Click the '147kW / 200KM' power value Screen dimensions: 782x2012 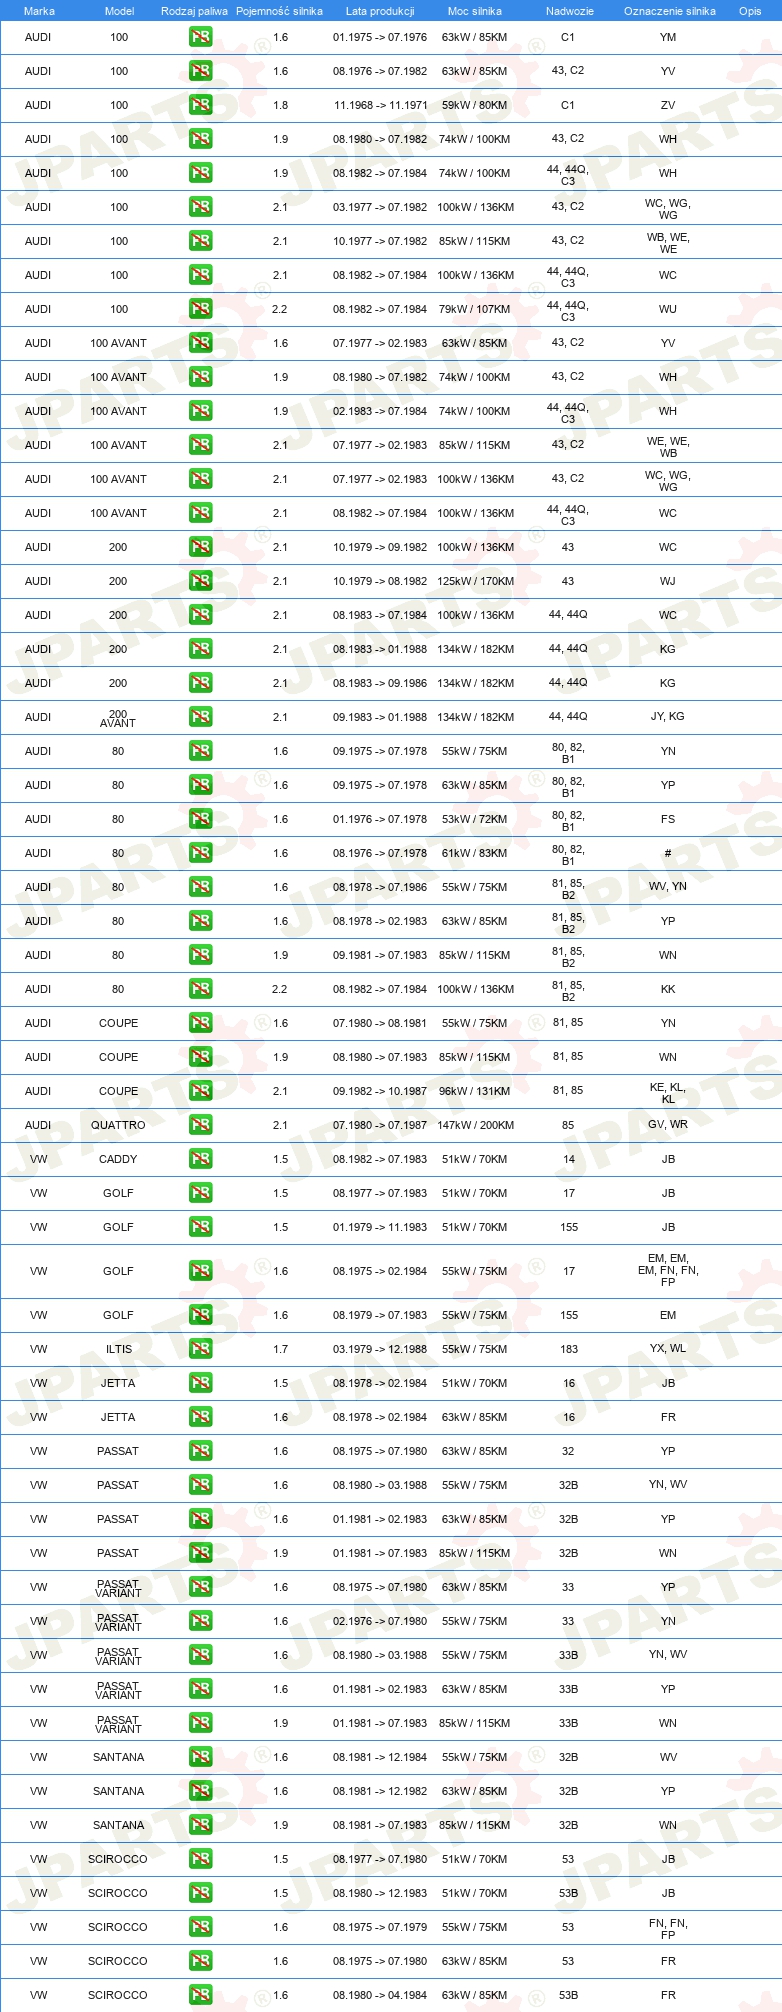(475, 1125)
